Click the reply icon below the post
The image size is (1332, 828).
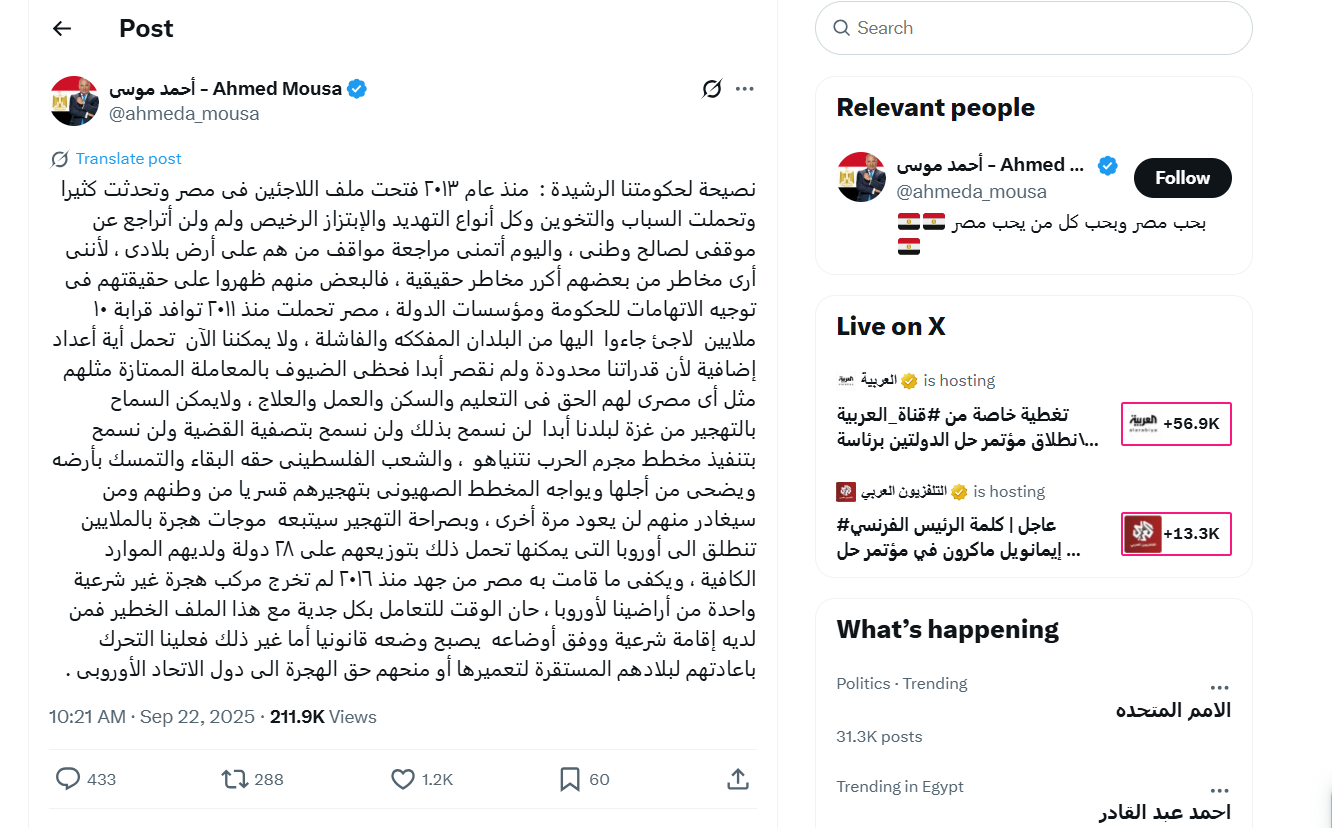(66, 778)
